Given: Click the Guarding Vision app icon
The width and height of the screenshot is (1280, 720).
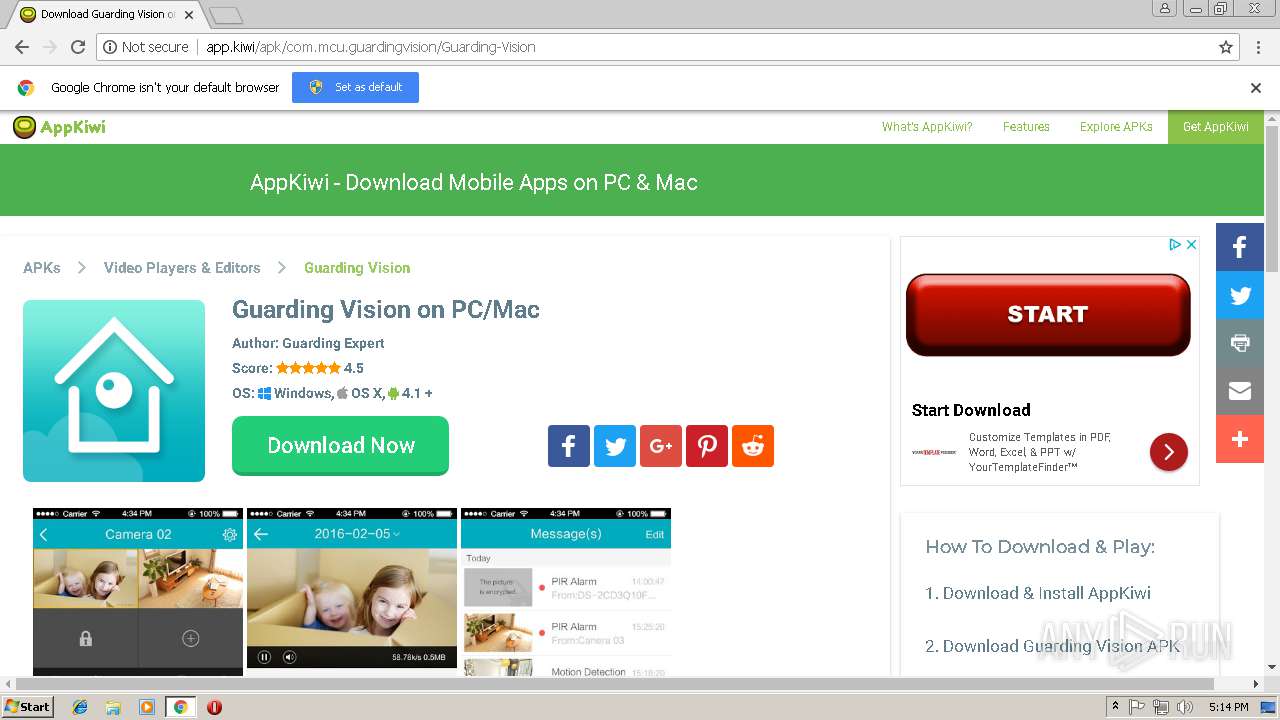Looking at the screenshot, I should tap(114, 391).
